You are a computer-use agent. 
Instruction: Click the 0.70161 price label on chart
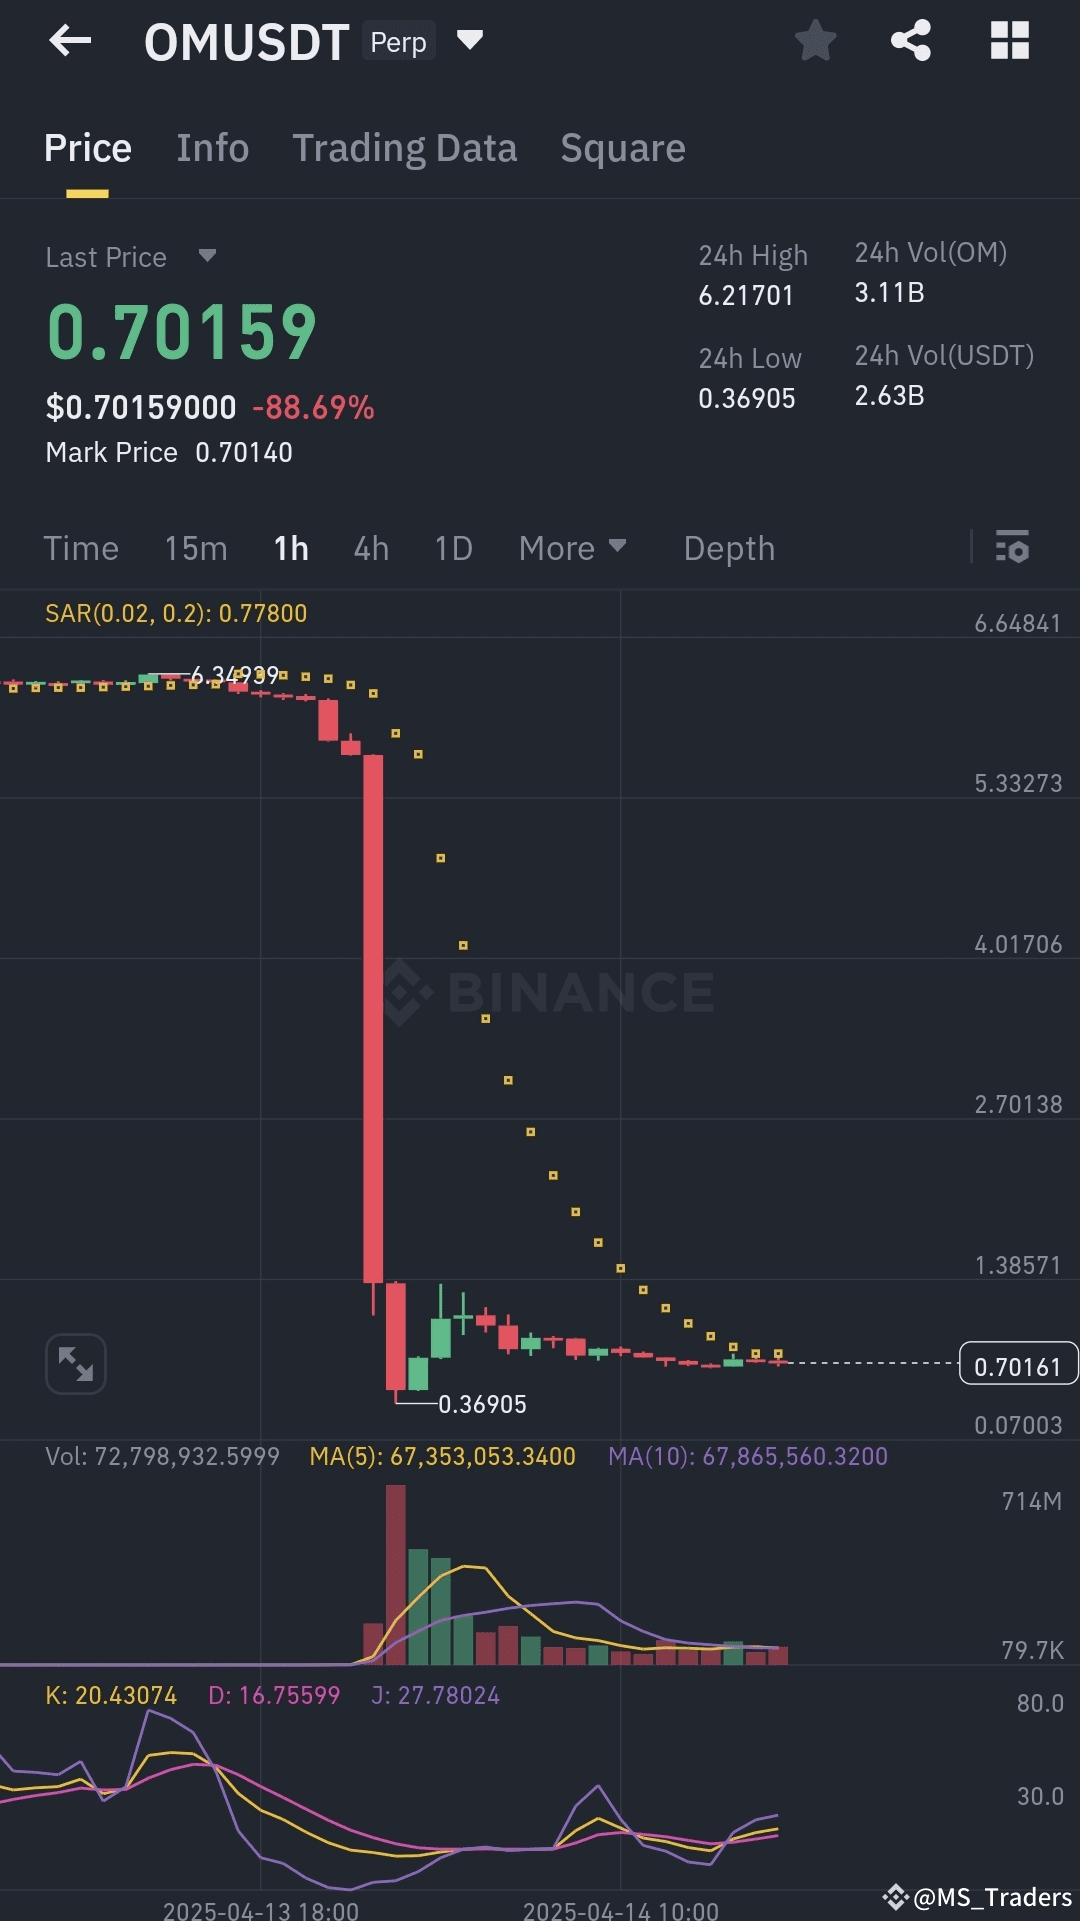[x=1018, y=1363]
